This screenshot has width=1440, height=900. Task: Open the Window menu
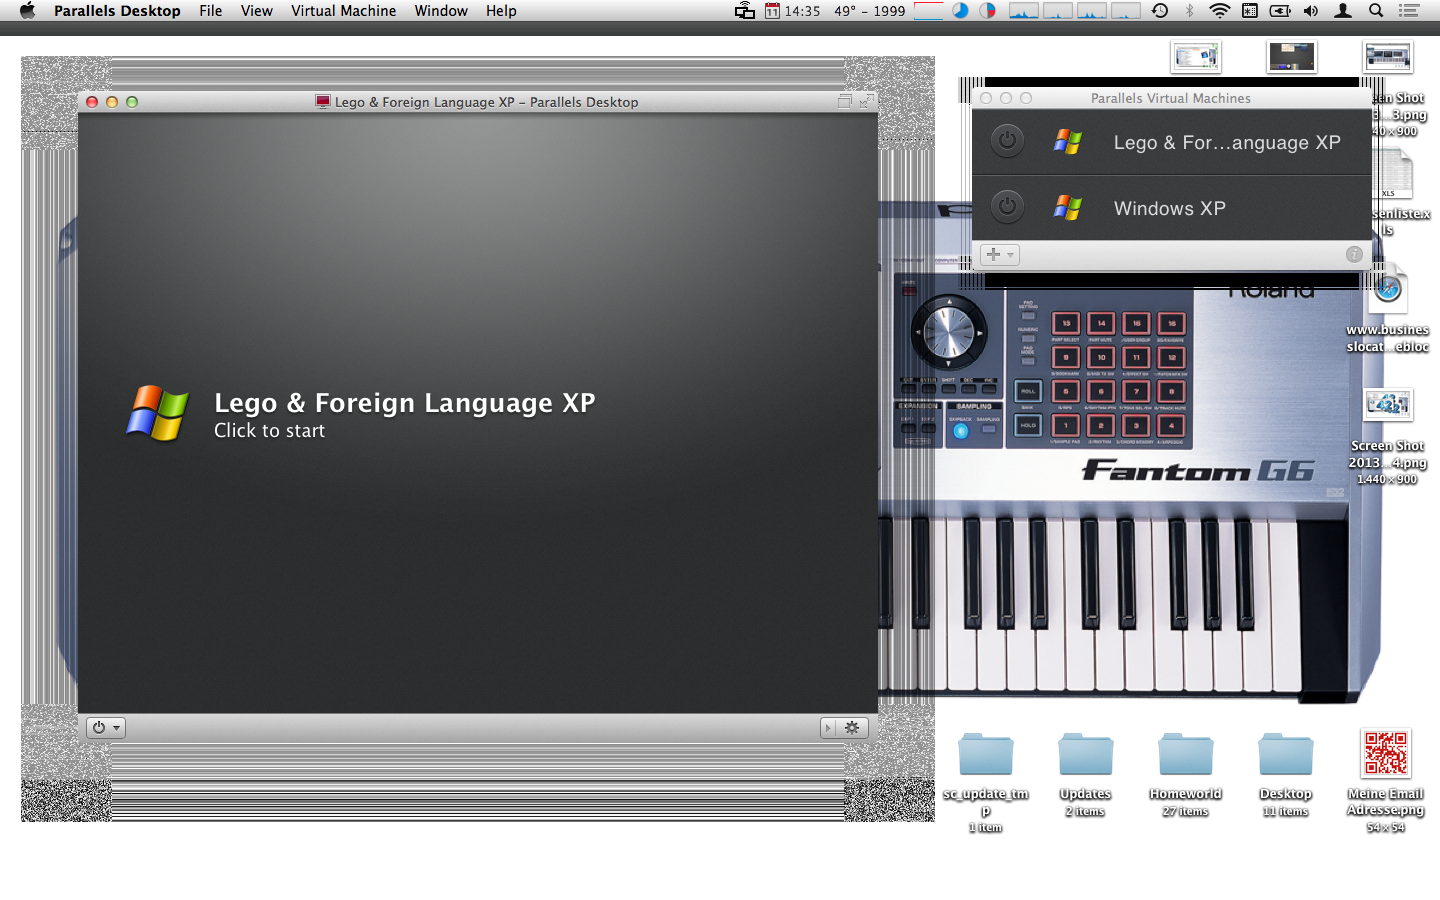pos(441,11)
